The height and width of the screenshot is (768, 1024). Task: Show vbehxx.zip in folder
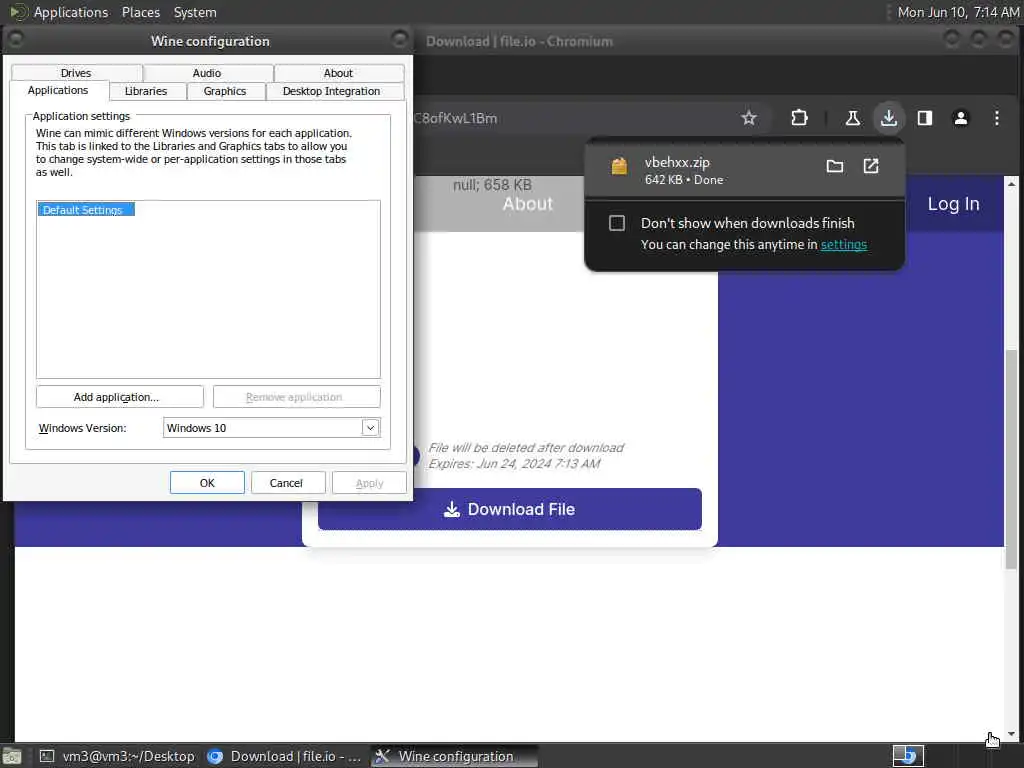coord(834,166)
